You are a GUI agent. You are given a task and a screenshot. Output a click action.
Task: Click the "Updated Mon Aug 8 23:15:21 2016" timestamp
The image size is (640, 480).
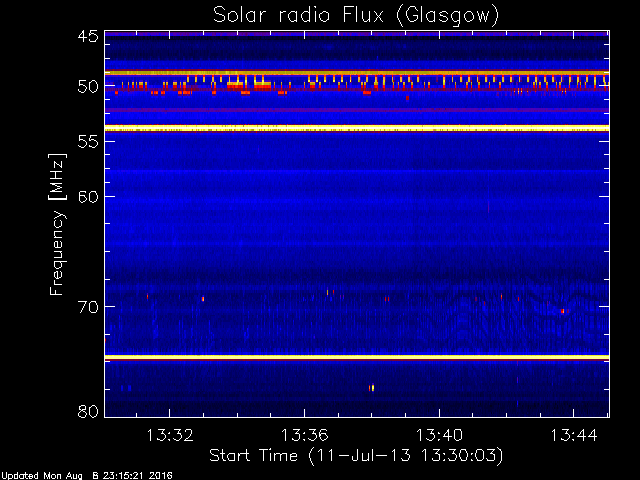point(87,476)
